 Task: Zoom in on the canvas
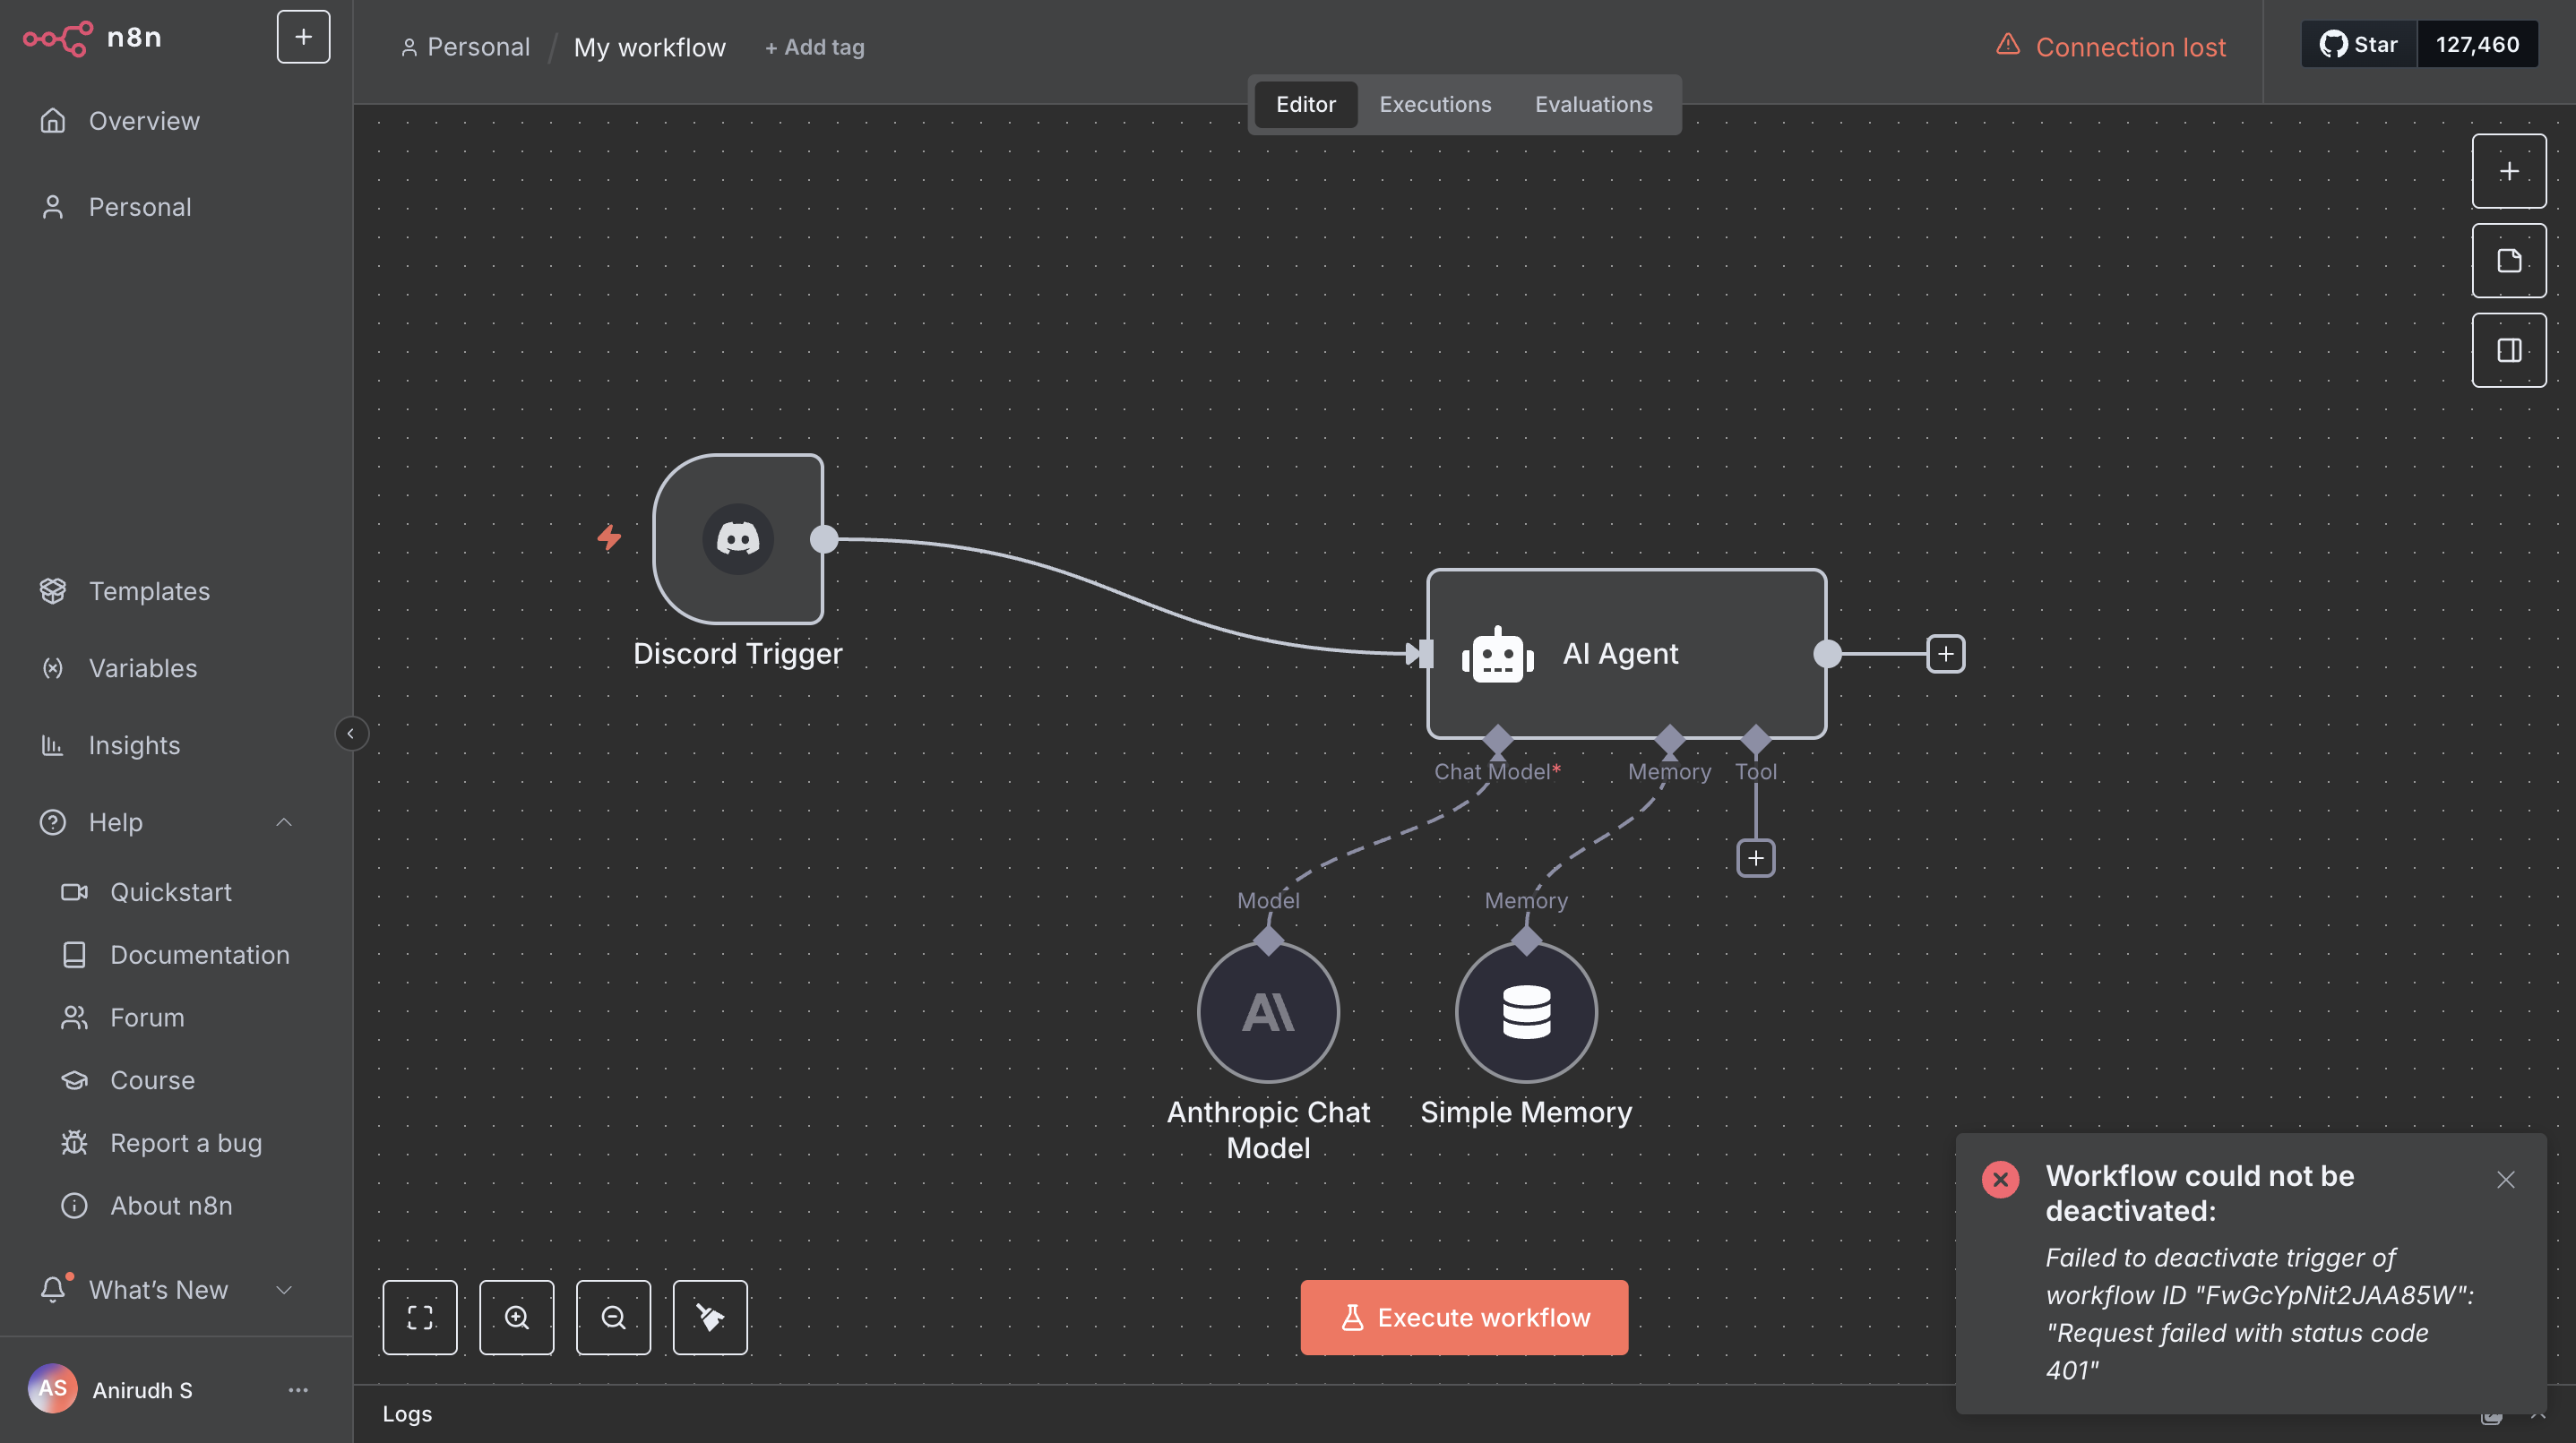pos(516,1317)
